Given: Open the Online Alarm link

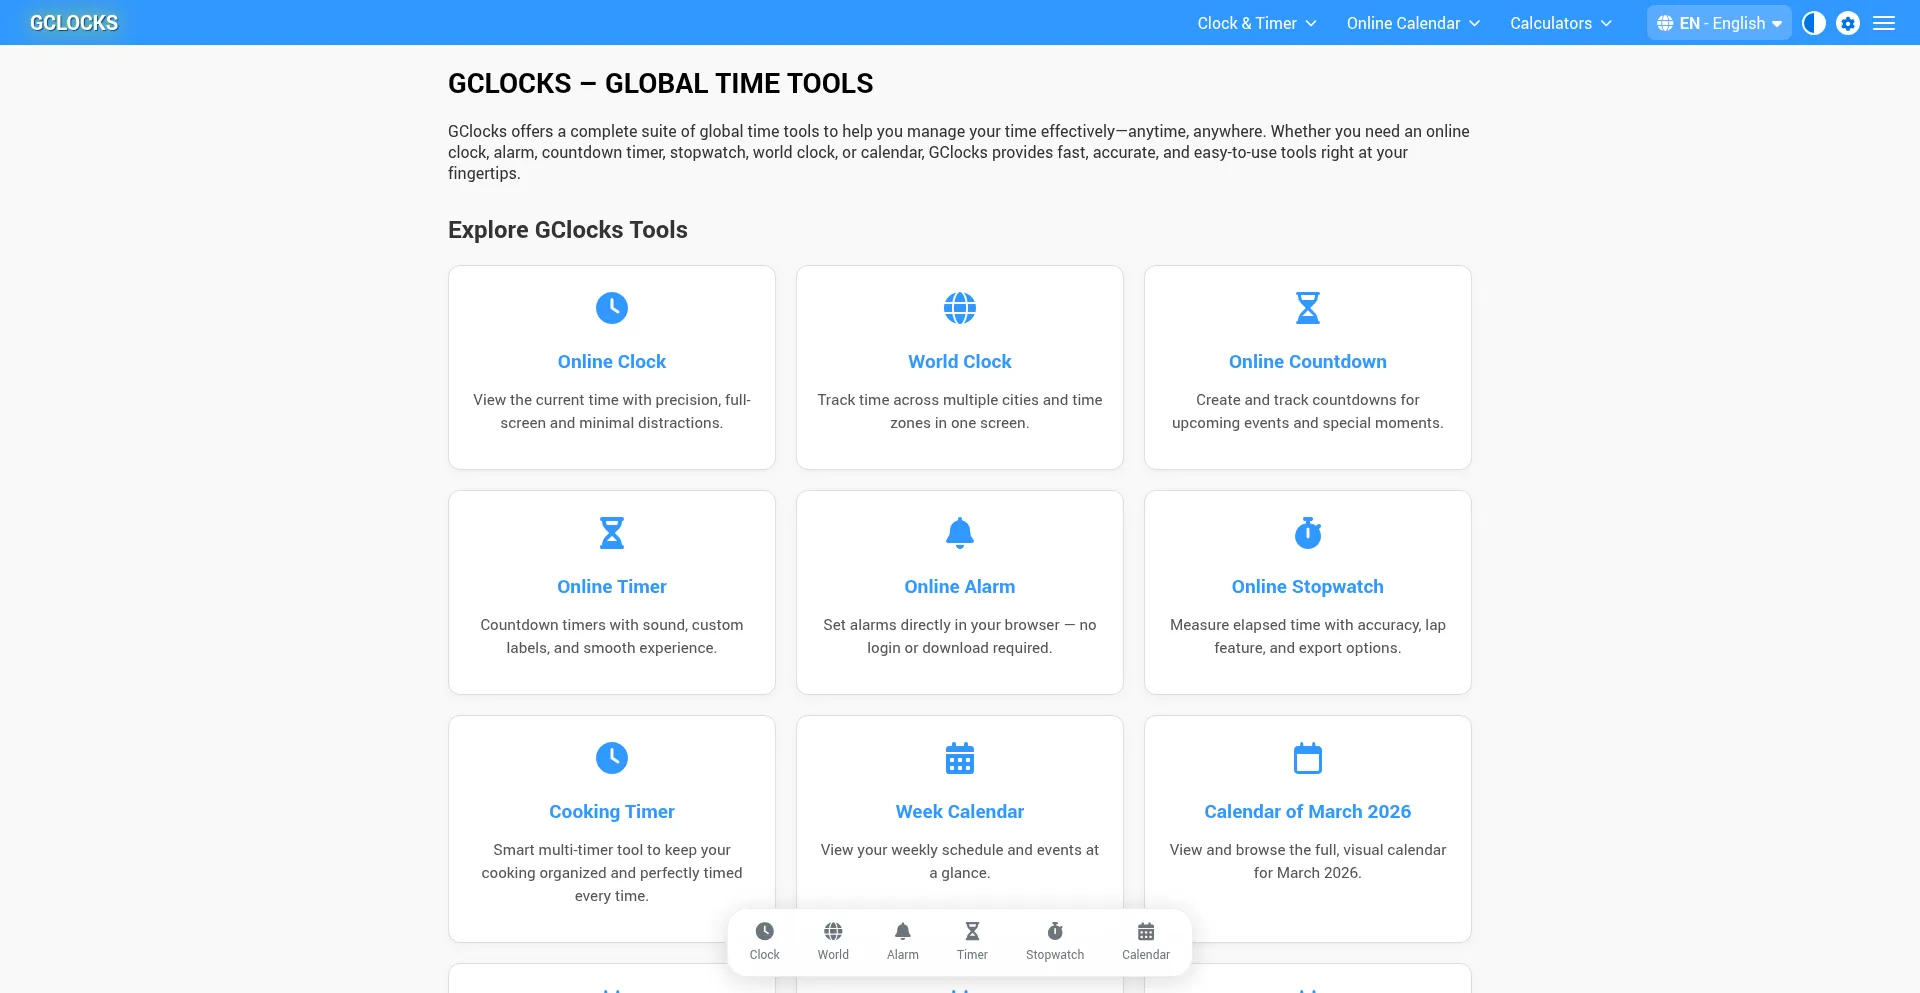Looking at the screenshot, I should tap(960, 587).
